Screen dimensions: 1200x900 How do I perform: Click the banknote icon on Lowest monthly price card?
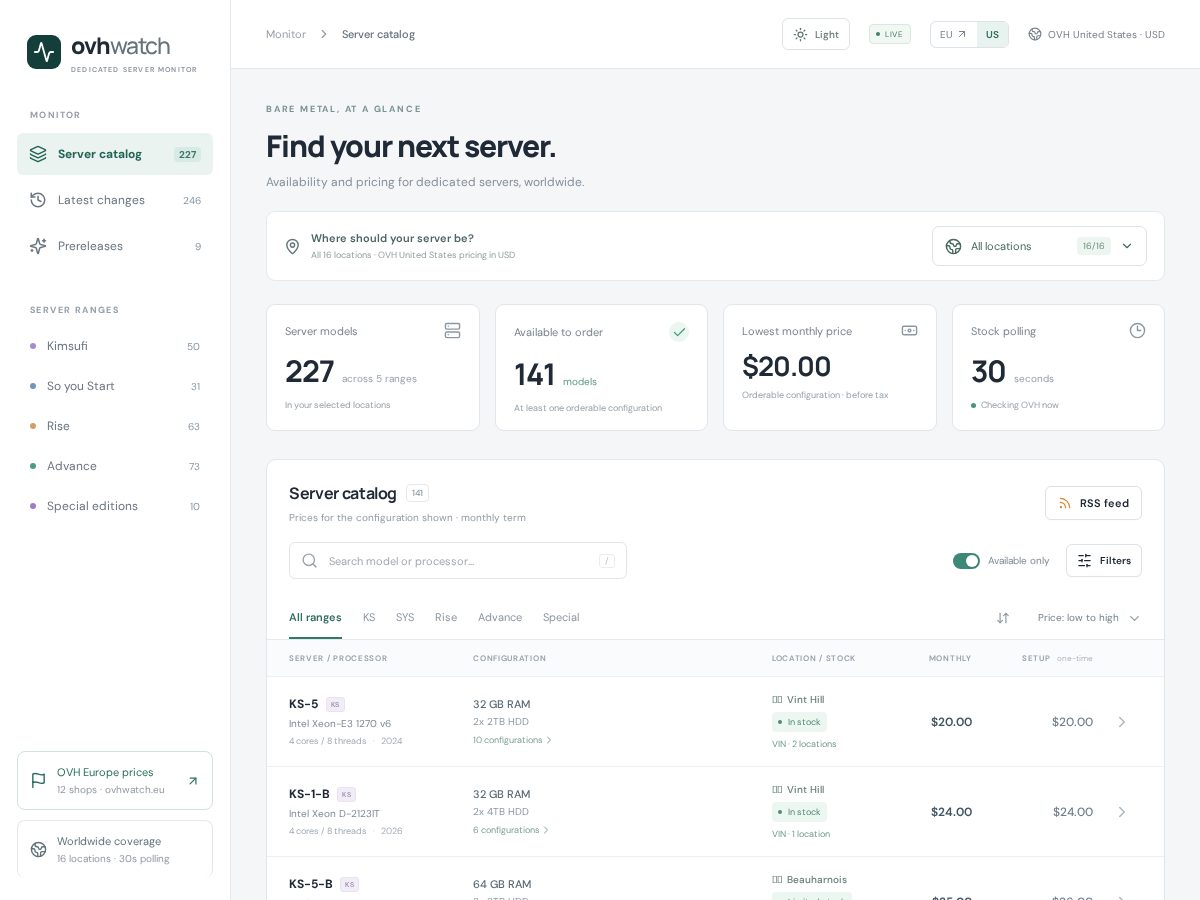(909, 330)
